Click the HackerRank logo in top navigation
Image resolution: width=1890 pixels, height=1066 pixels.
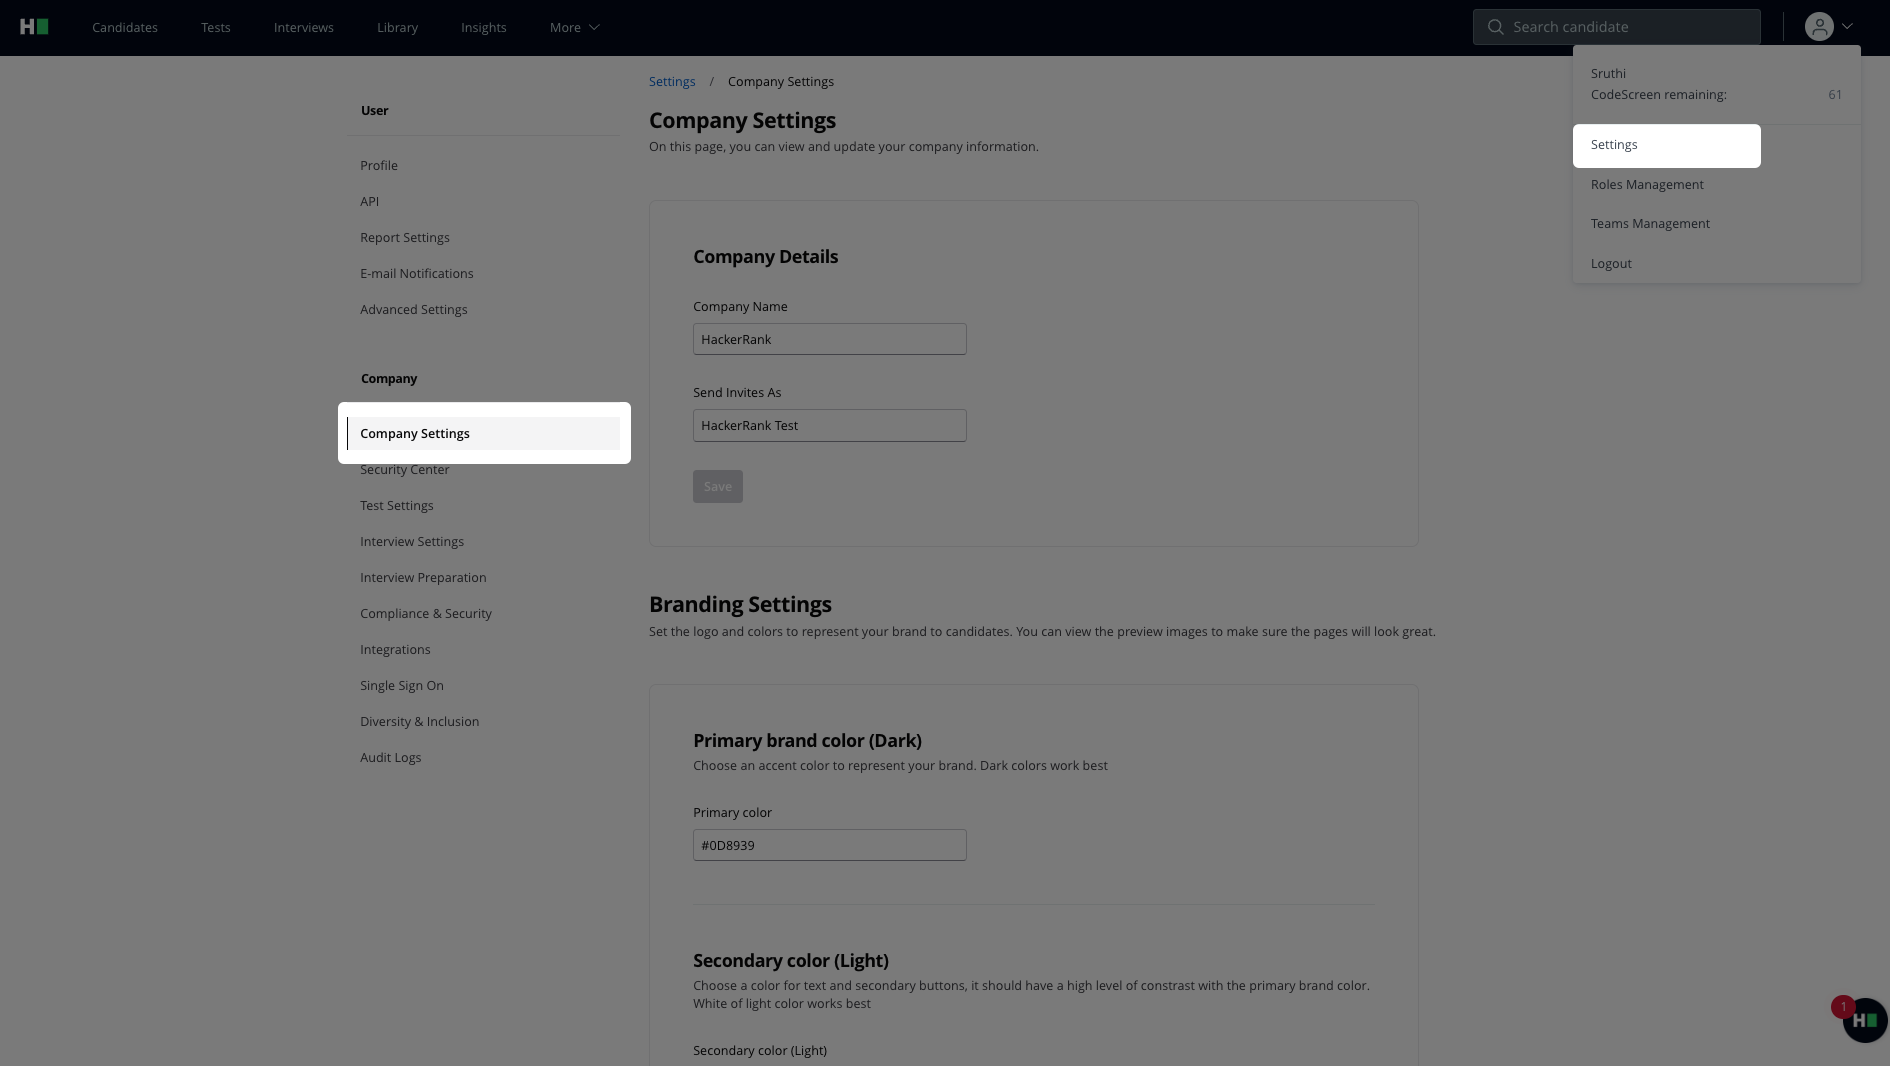(x=34, y=27)
